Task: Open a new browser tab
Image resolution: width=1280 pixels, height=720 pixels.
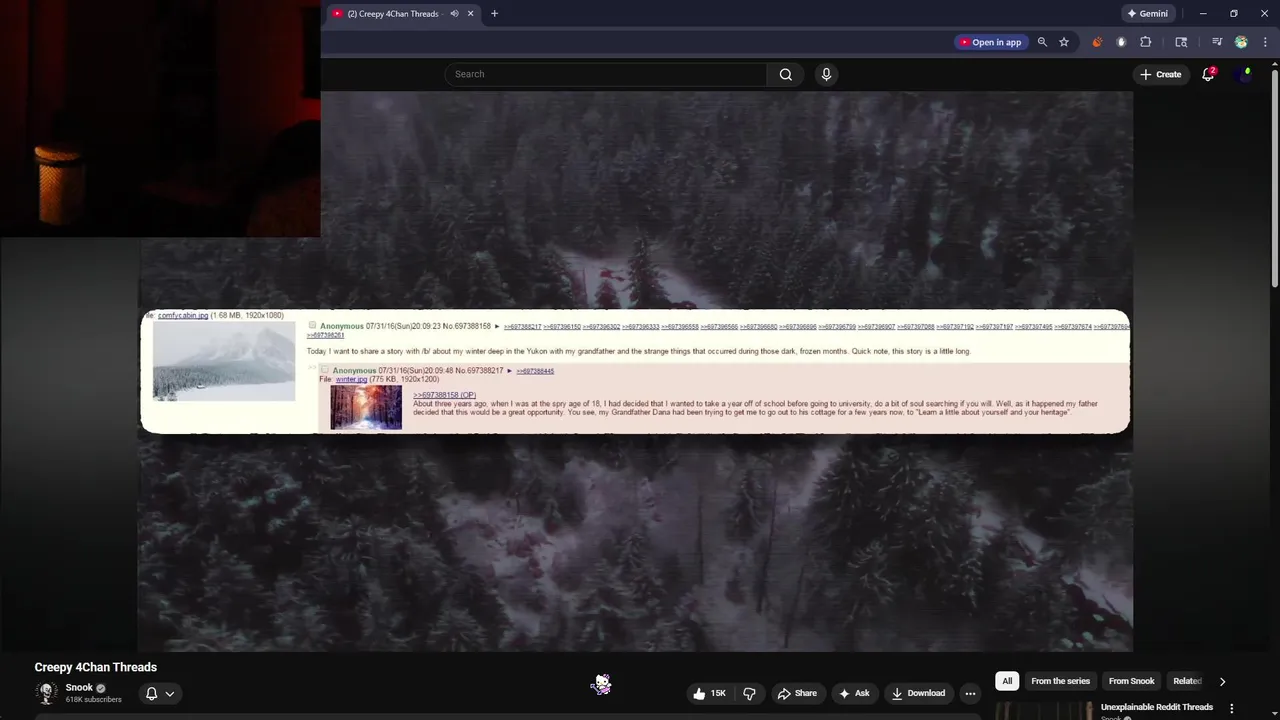Action: tap(494, 14)
